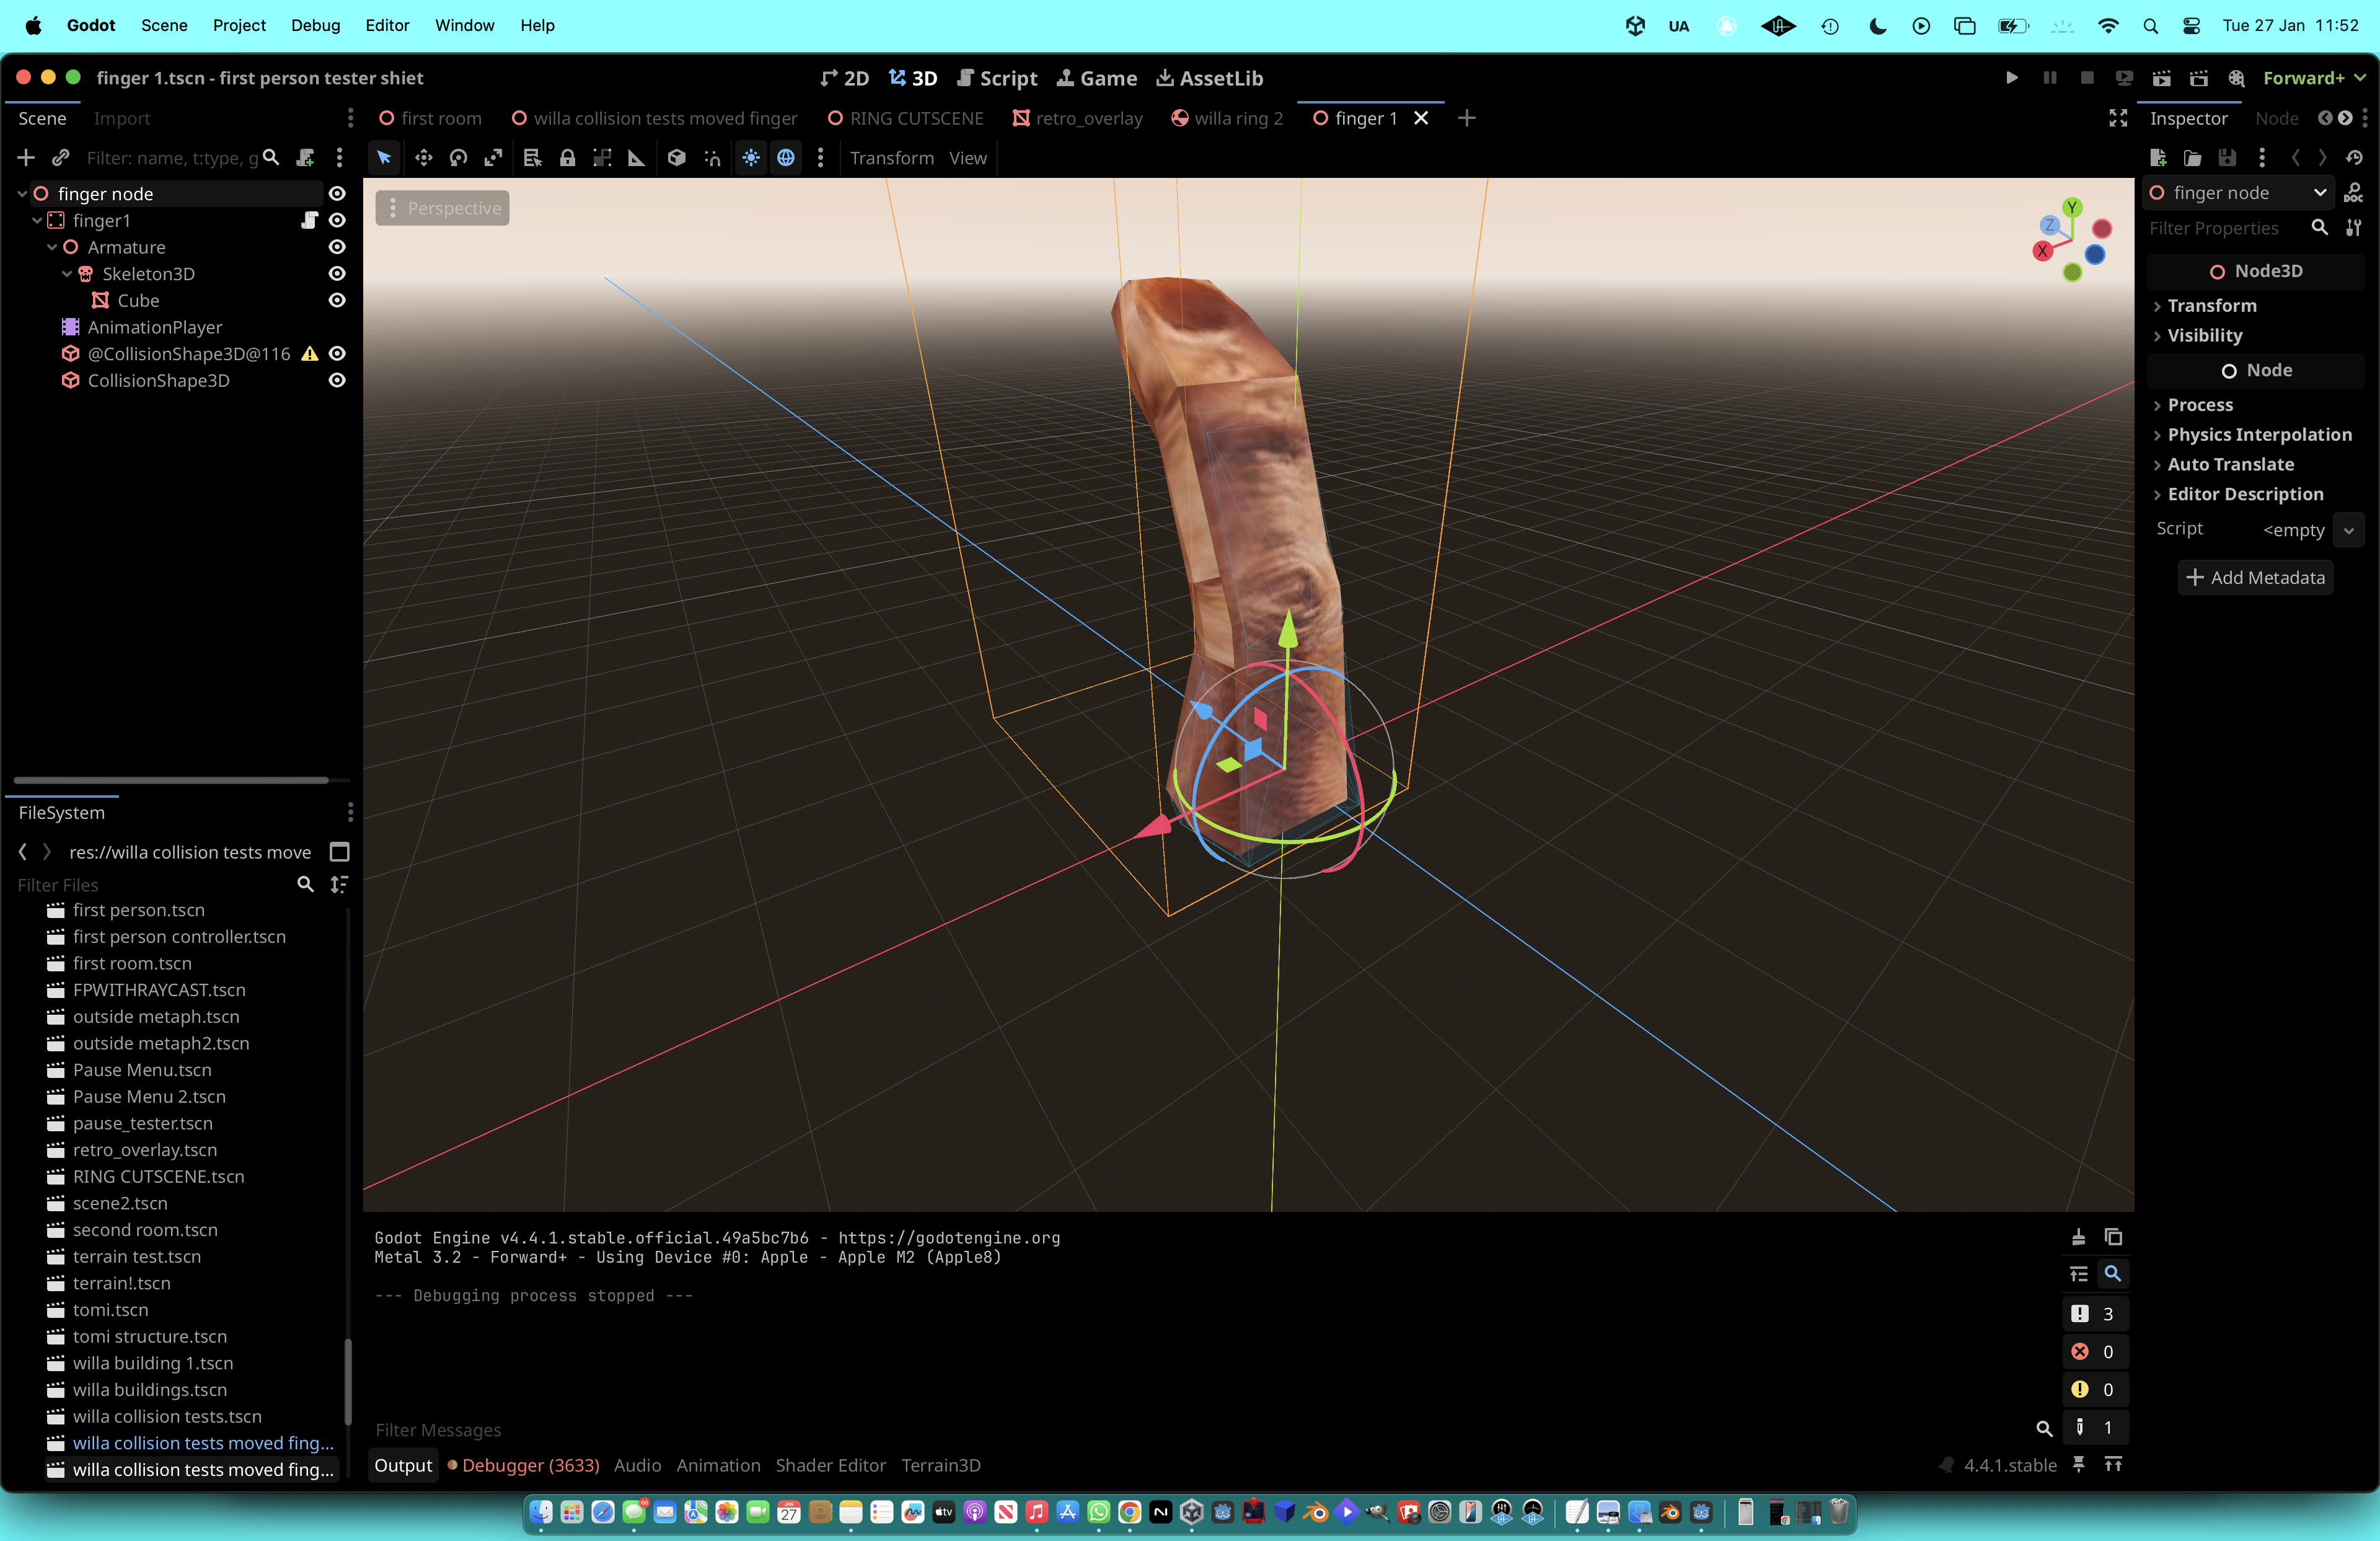Add a new child node
This screenshot has width=2380, height=1541.
pyautogui.click(x=26, y=158)
